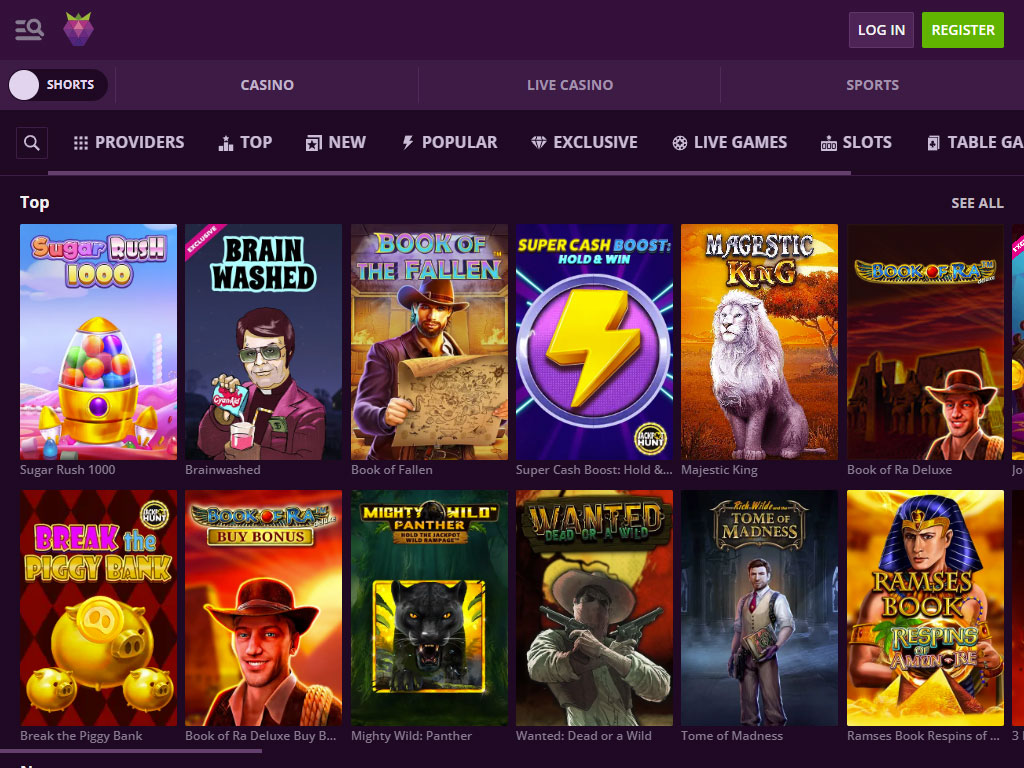1024x768 pixels.
Task: Switch to the Live Casino tab
Action: point(569,85)
